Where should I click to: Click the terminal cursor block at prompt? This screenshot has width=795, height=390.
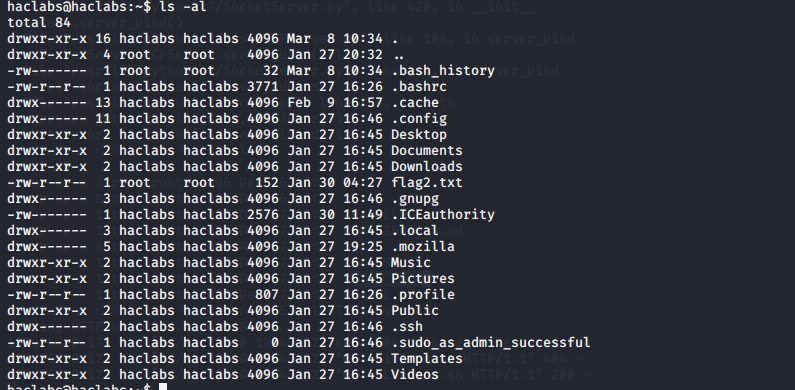(162, 387)
